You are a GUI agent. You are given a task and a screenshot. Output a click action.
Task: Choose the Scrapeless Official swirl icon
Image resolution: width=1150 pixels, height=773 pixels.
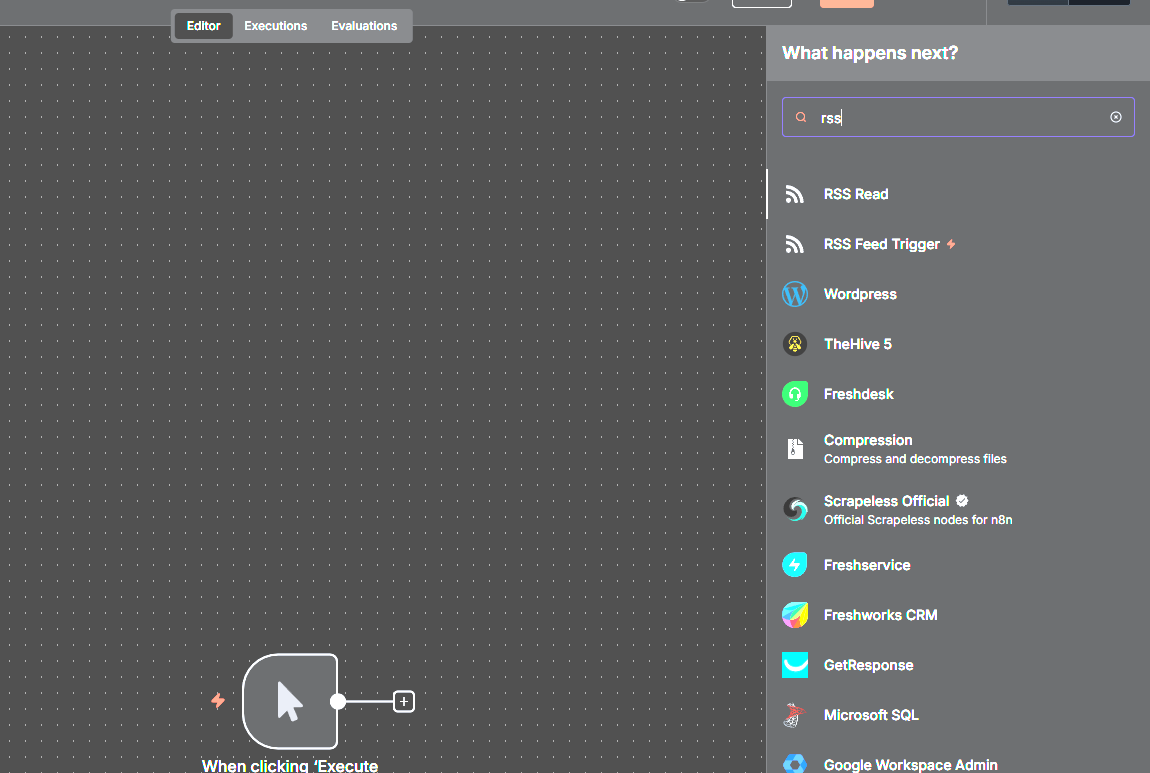(x=795, y=509)
